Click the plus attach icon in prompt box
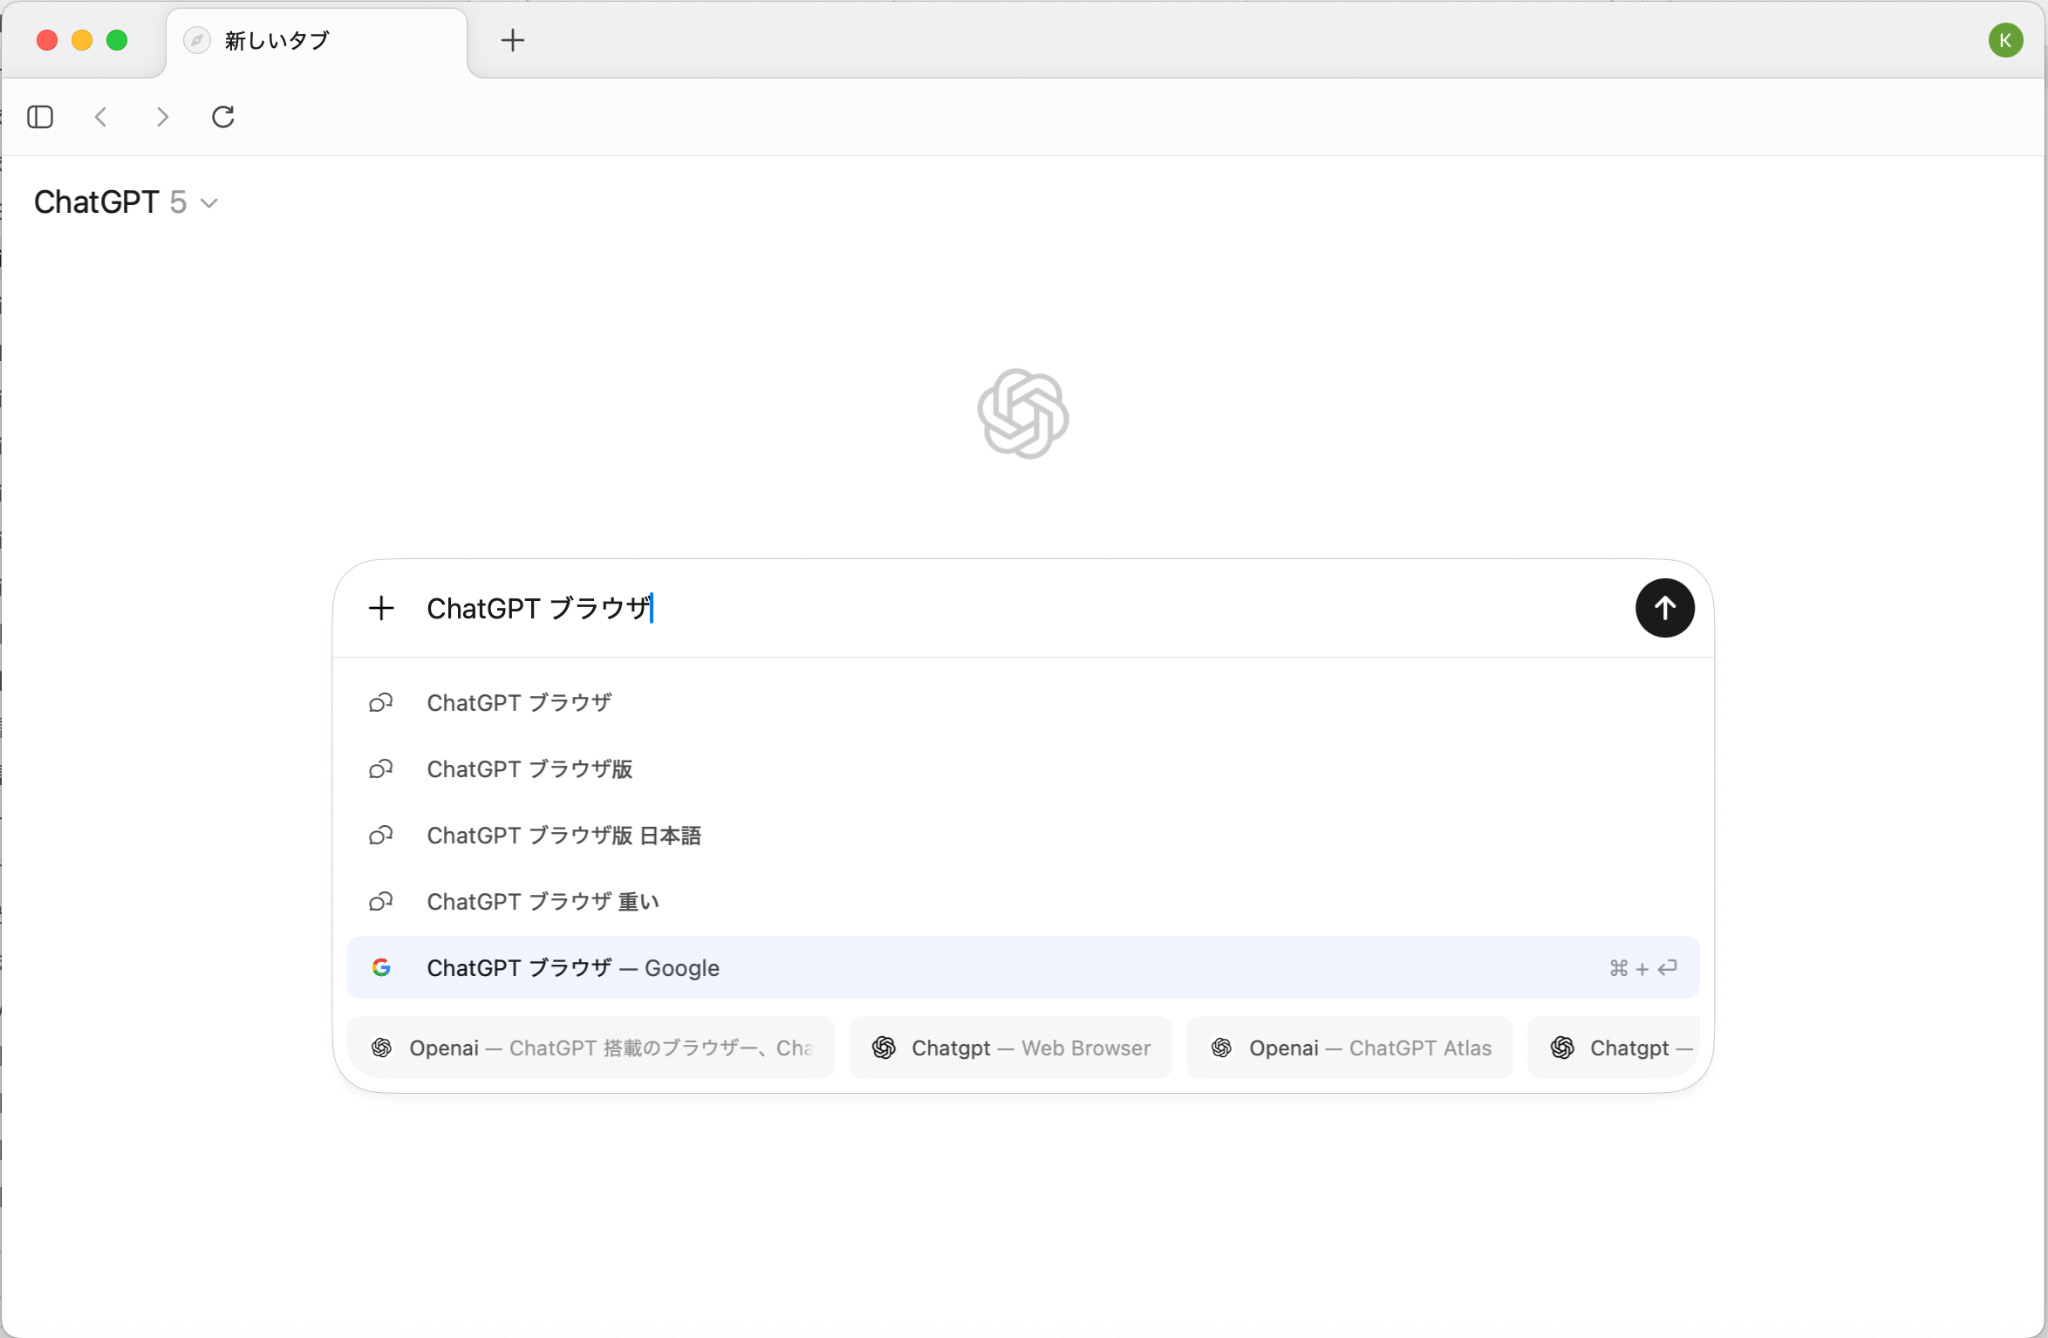Screen dimensions: 2048x1338 click(x=381, y=608)
